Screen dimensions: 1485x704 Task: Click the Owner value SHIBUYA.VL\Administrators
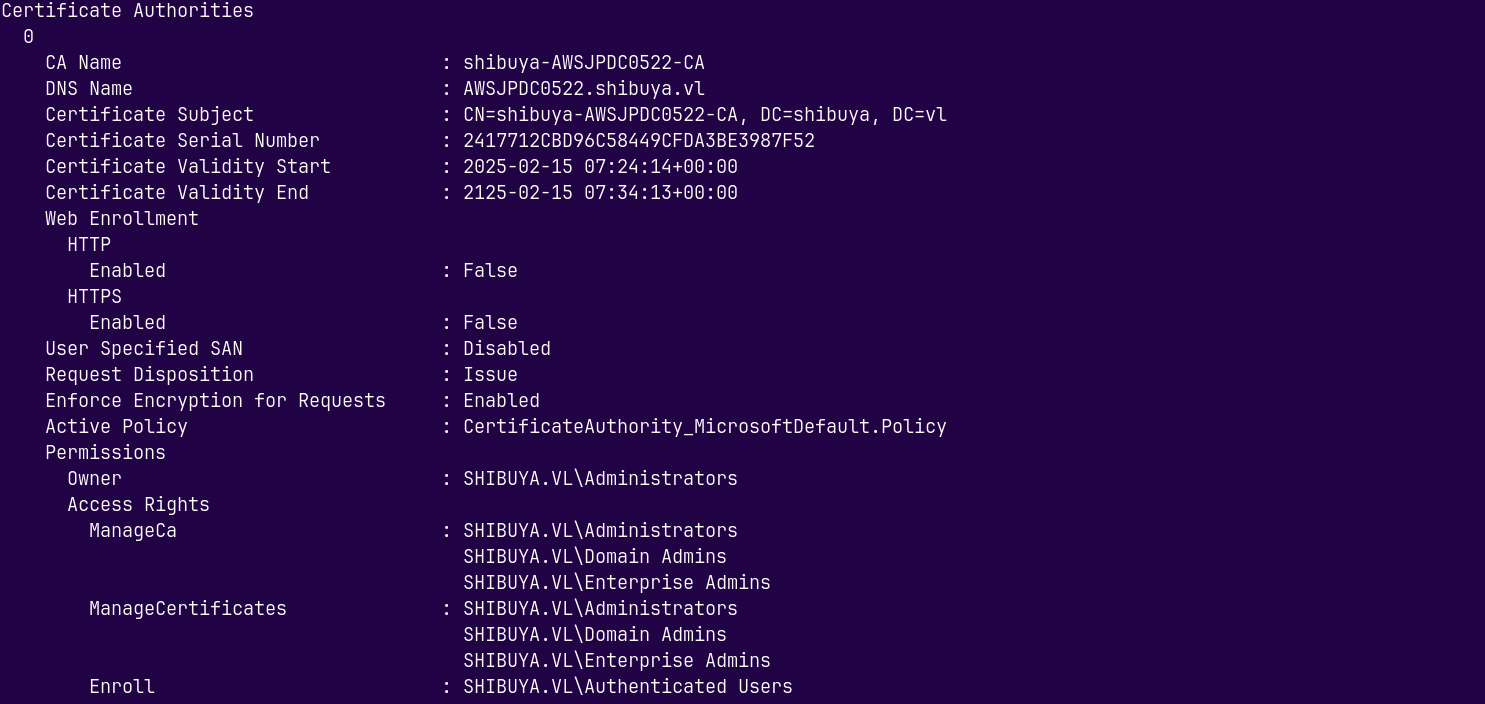coord(600,479)
